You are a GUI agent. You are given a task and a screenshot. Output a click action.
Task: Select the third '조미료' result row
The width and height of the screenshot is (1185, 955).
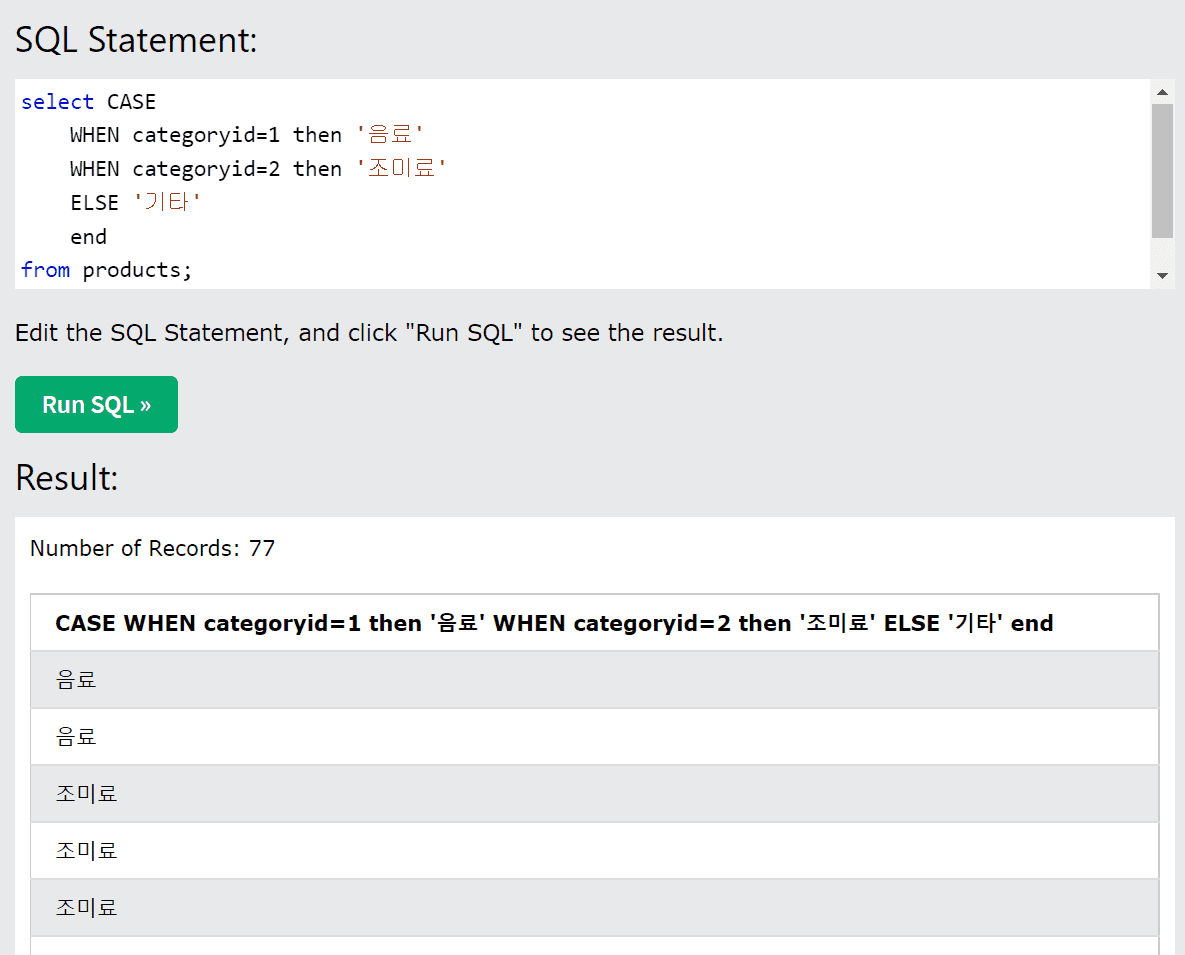[x=595, y=907]
